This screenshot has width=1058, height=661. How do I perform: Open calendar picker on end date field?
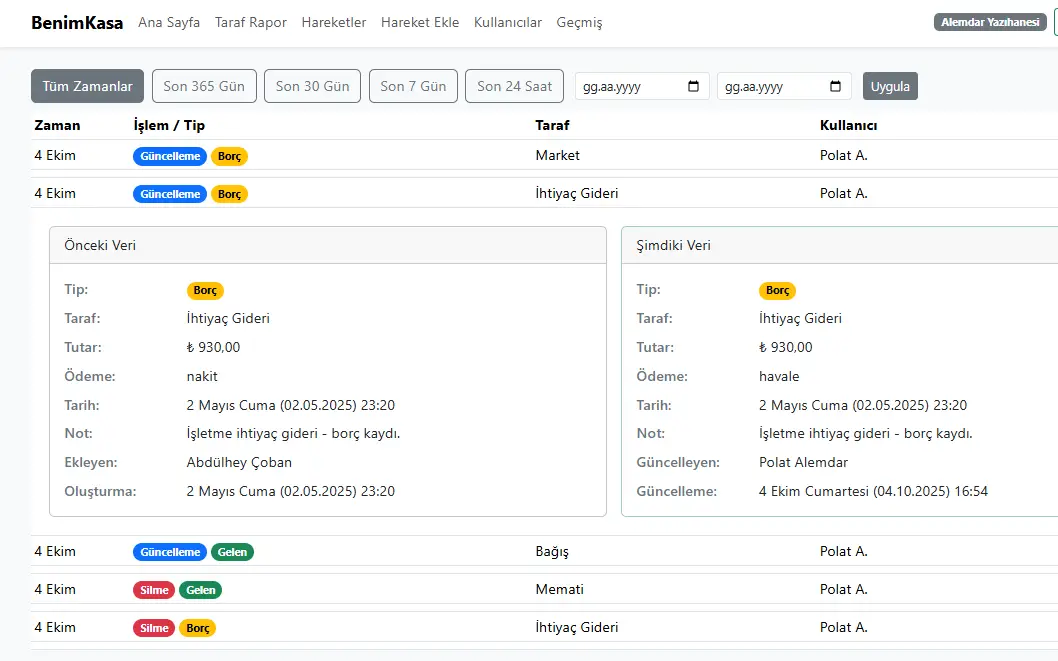836,87
